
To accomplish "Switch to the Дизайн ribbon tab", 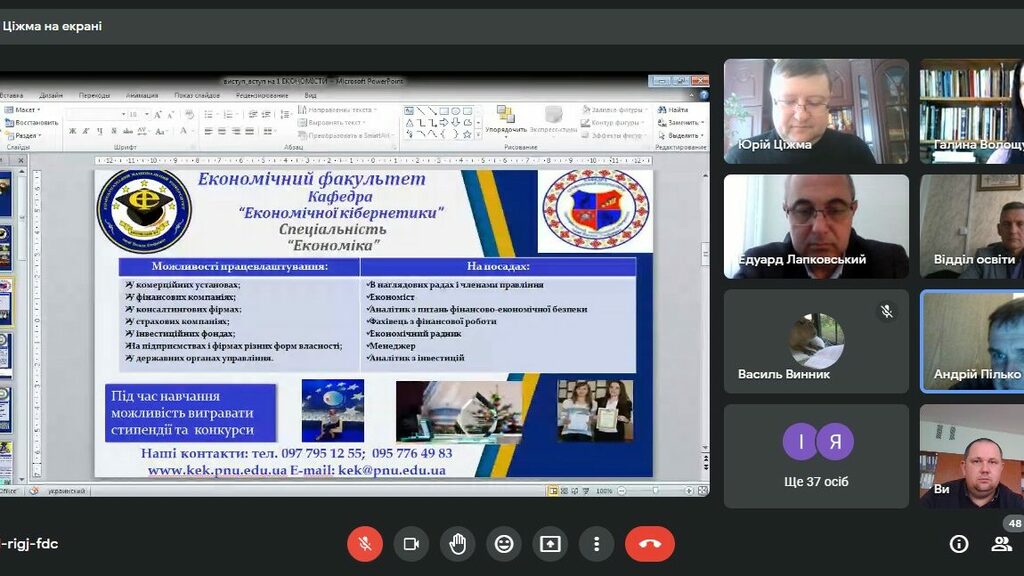I will 51,95.
